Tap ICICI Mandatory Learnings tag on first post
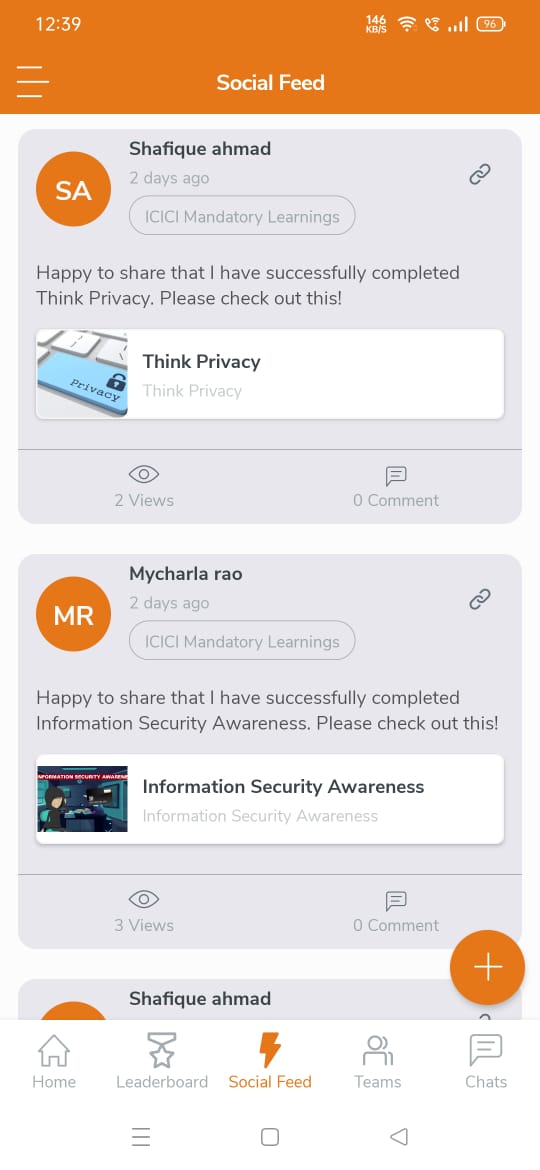 242,216
